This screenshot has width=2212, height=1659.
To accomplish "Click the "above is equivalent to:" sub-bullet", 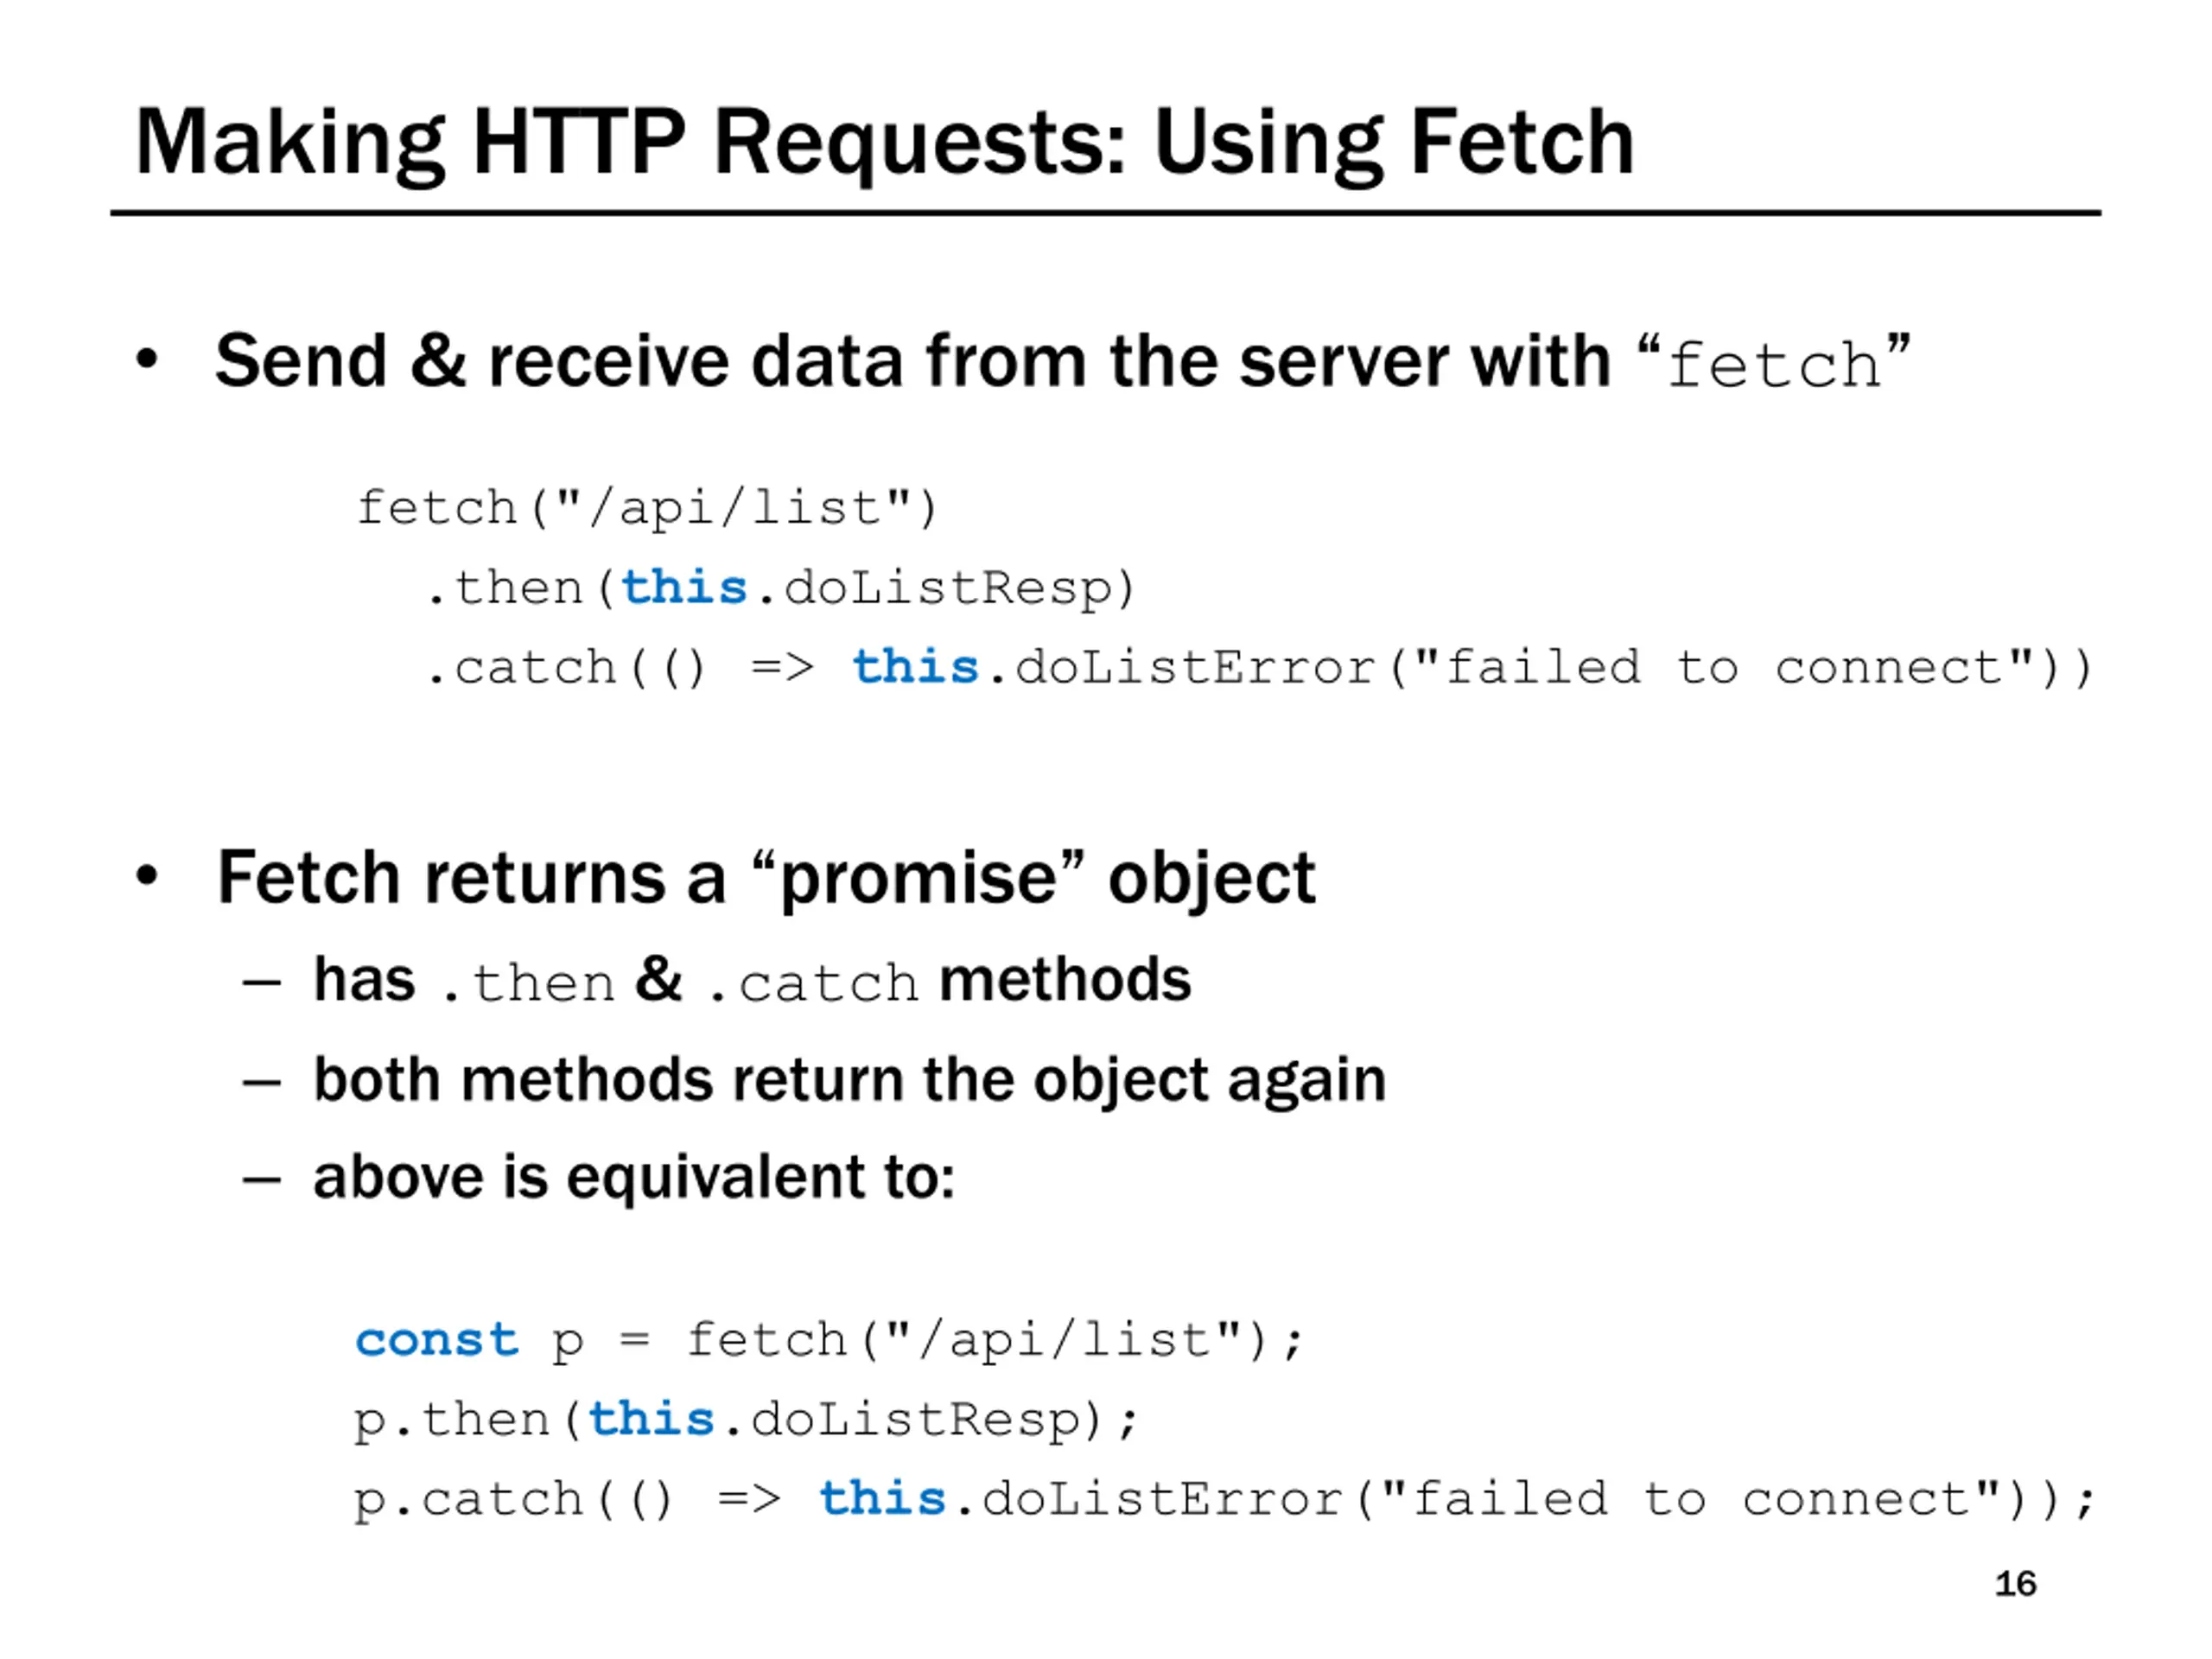I will pos(634,1177).
